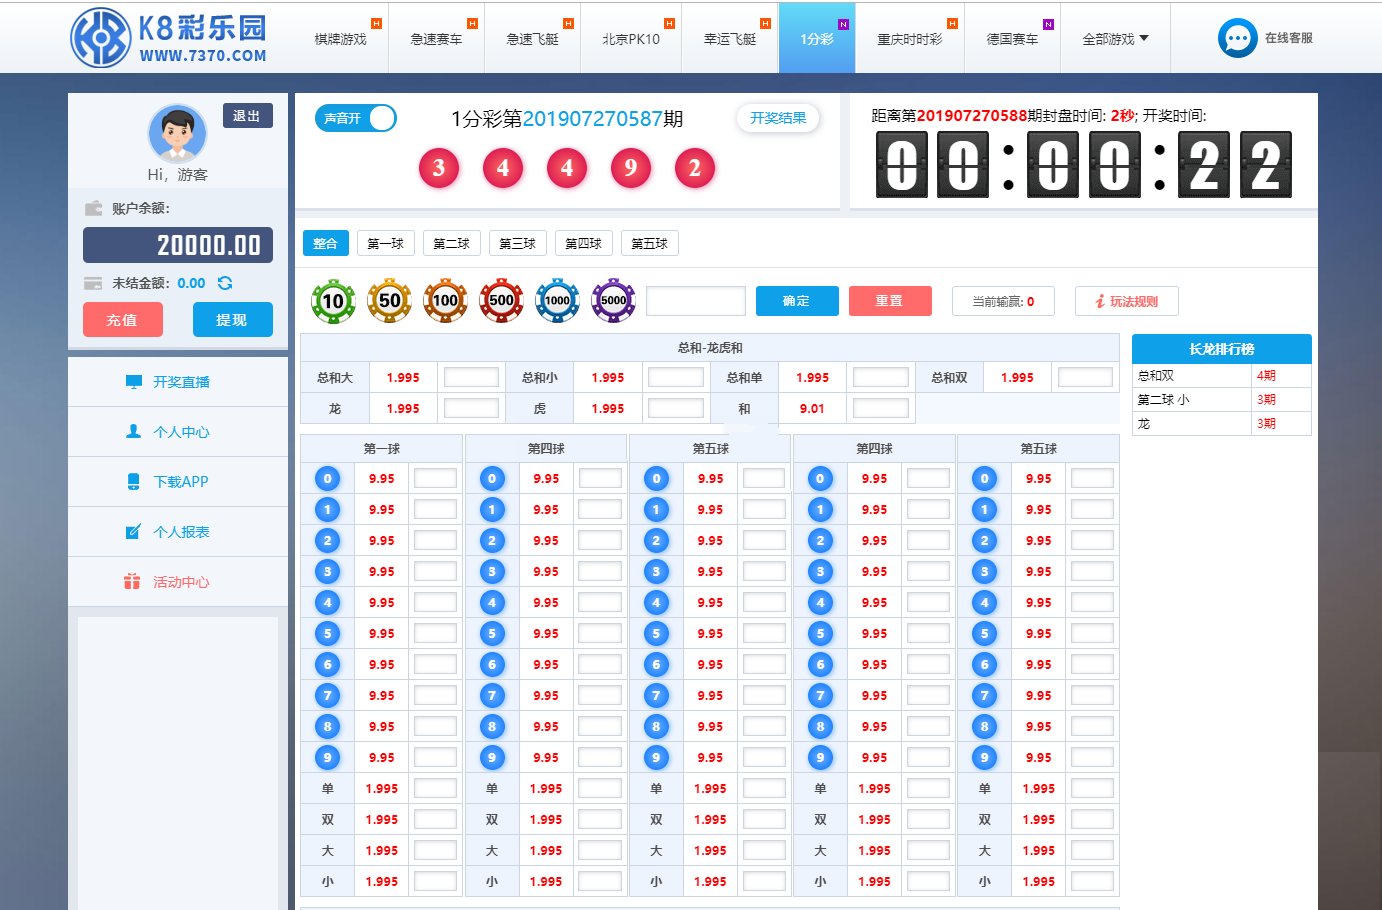Open 开奖结果 draw results
Image resolution: width=1382 pixels, height=910 pixels.
tap(778, 118)
